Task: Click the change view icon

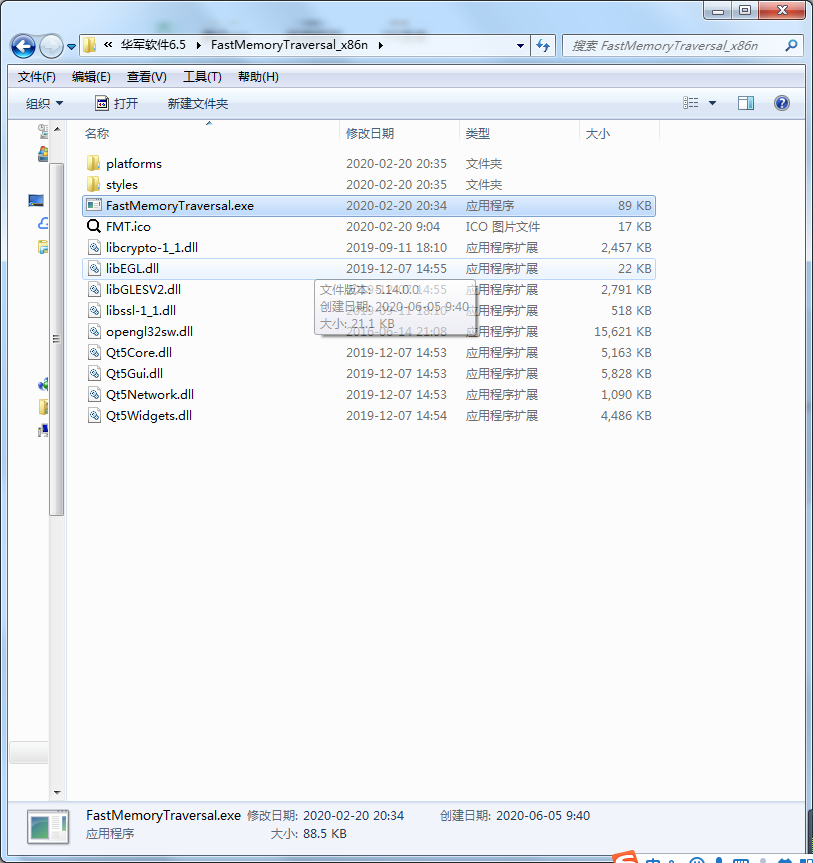Action: coord(690,103)
